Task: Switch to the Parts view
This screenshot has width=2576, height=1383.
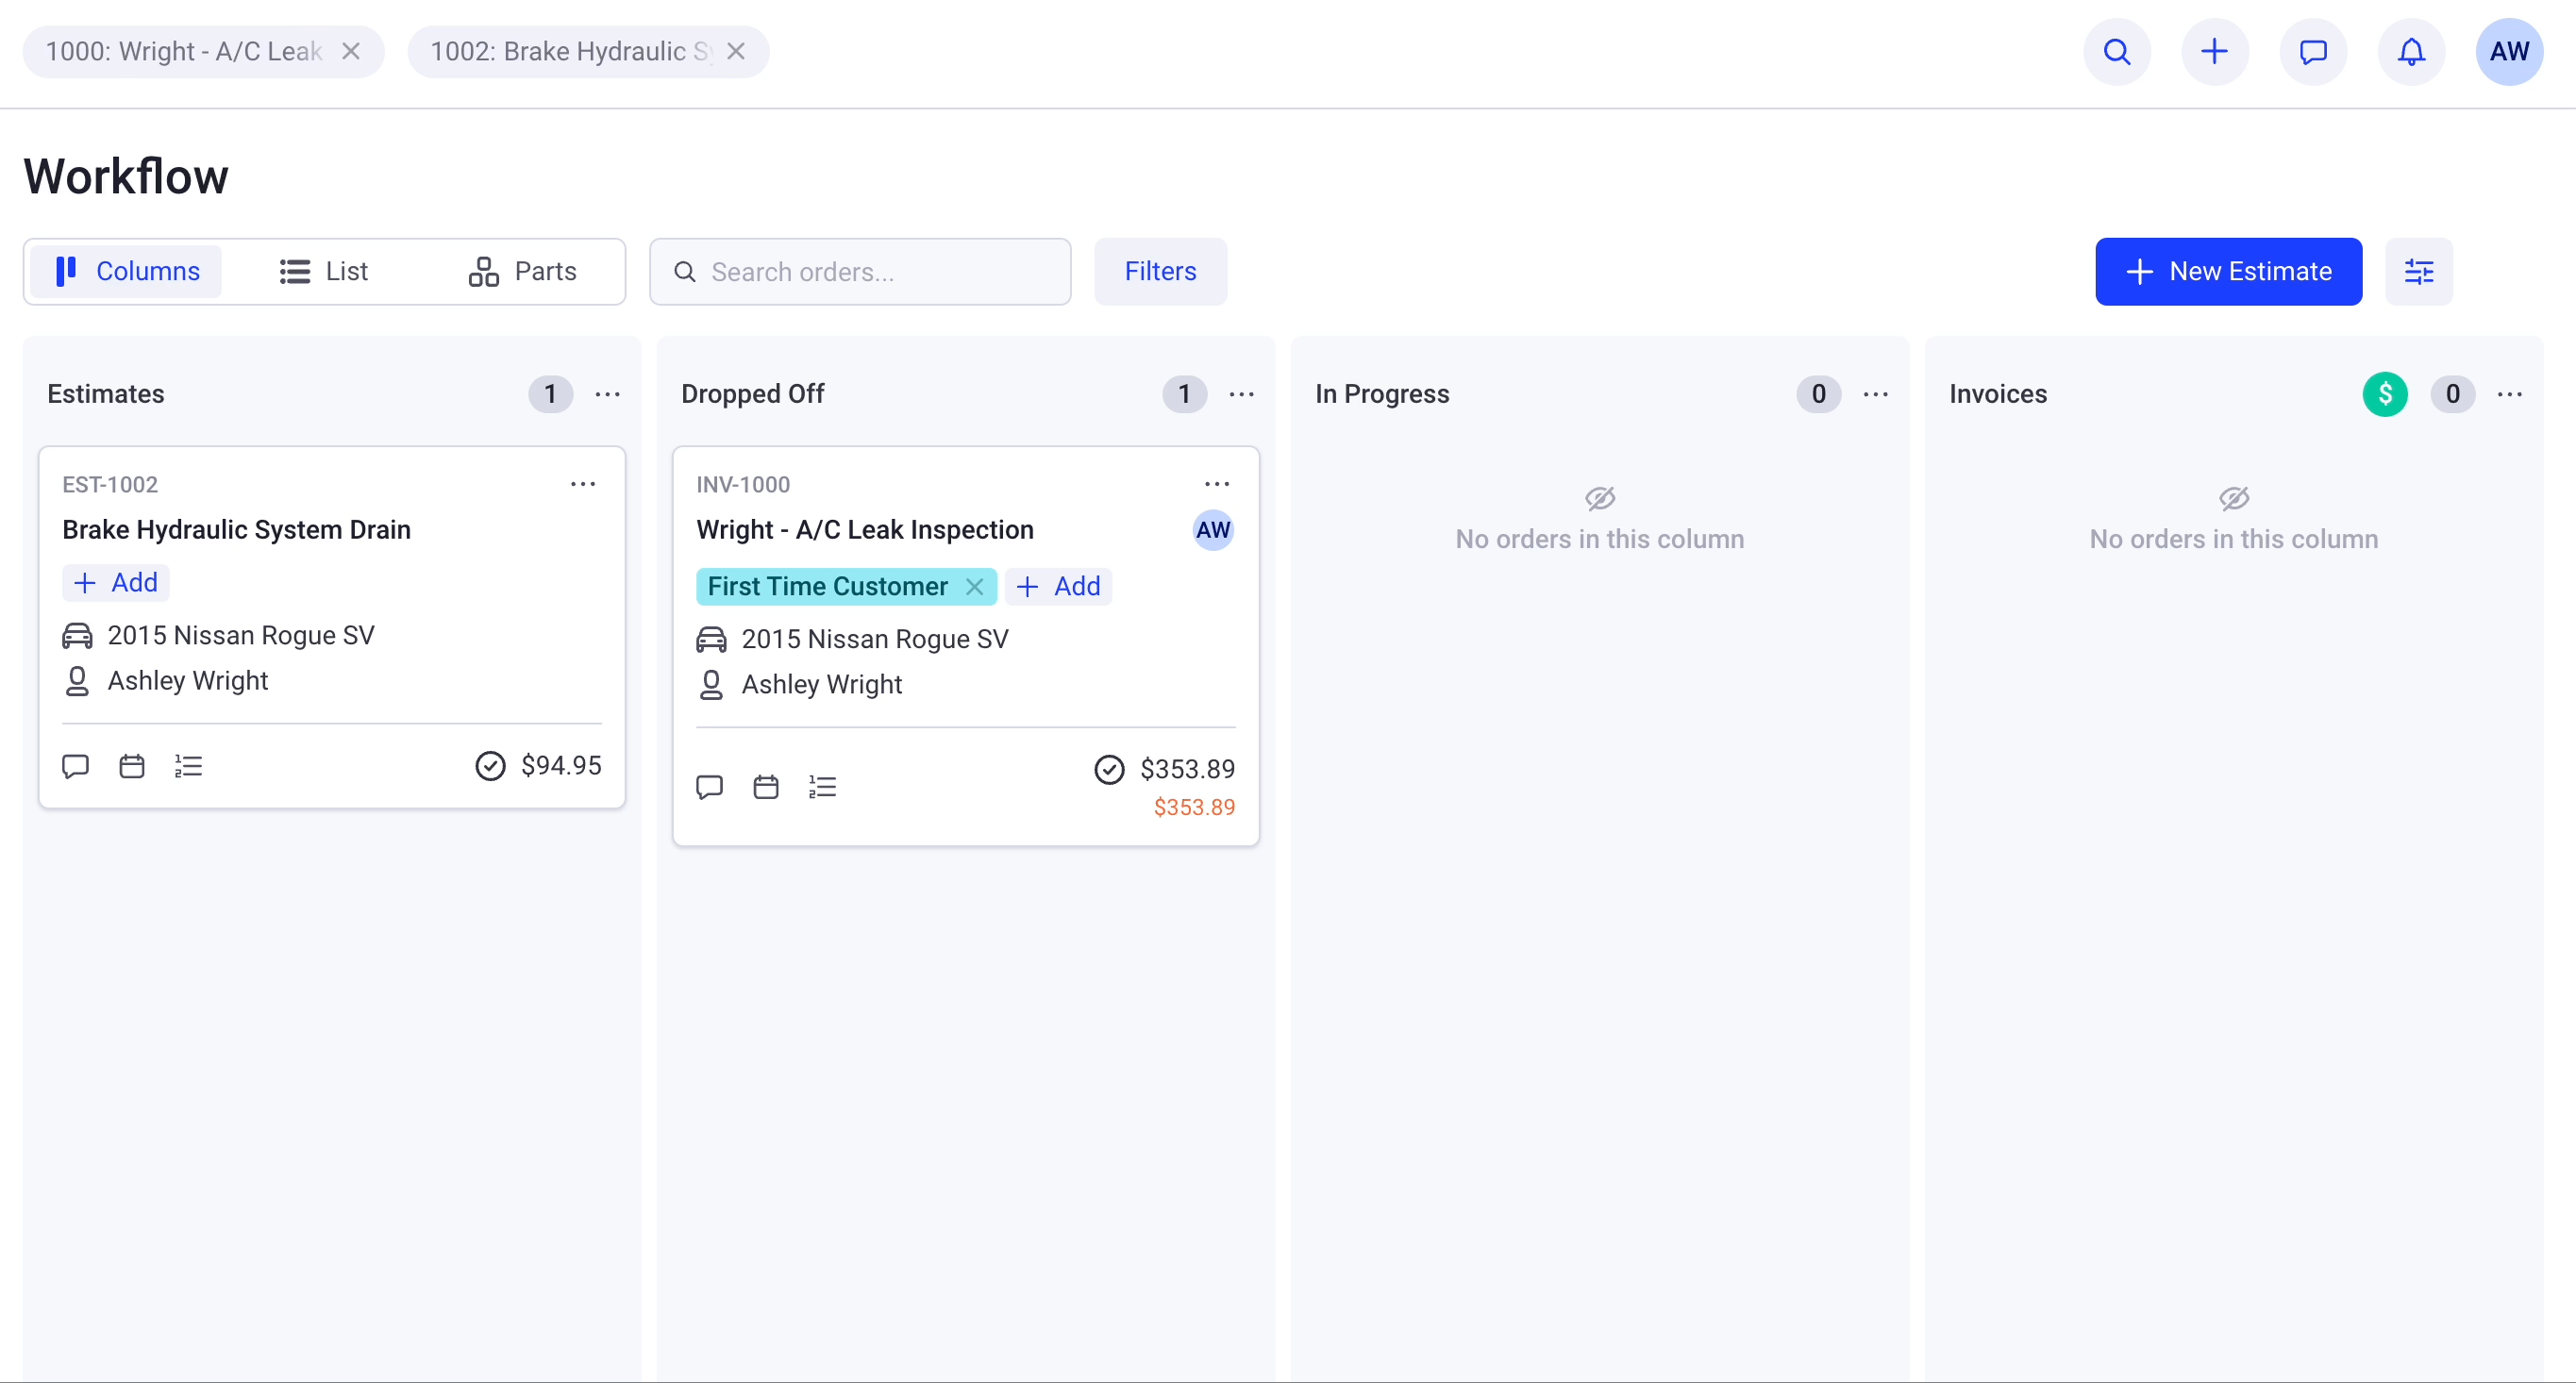Action: [x=523, y=271]
